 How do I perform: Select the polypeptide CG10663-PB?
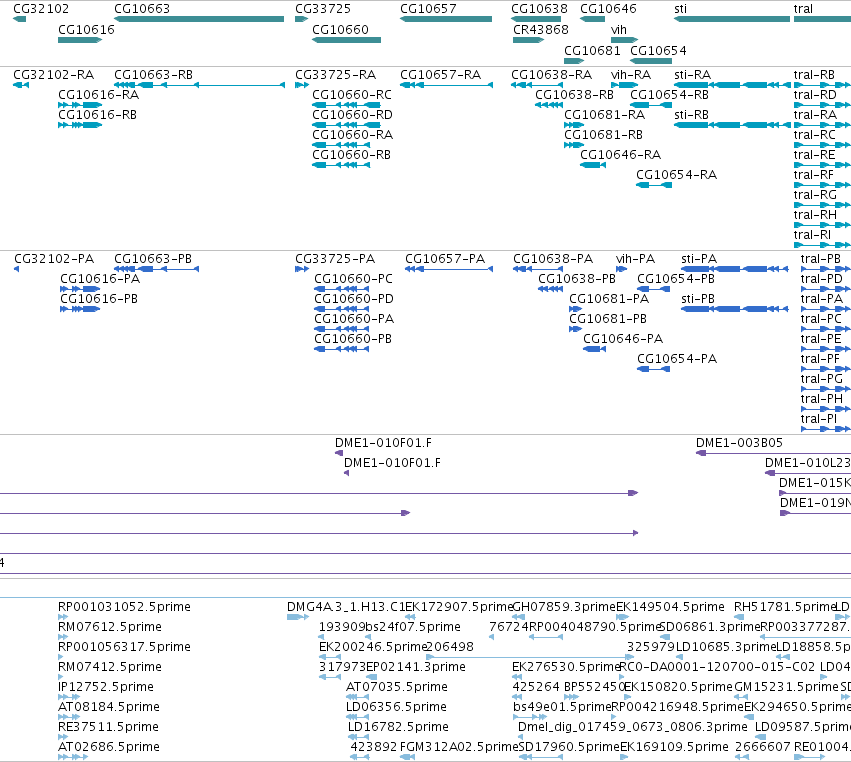(156, 269)
